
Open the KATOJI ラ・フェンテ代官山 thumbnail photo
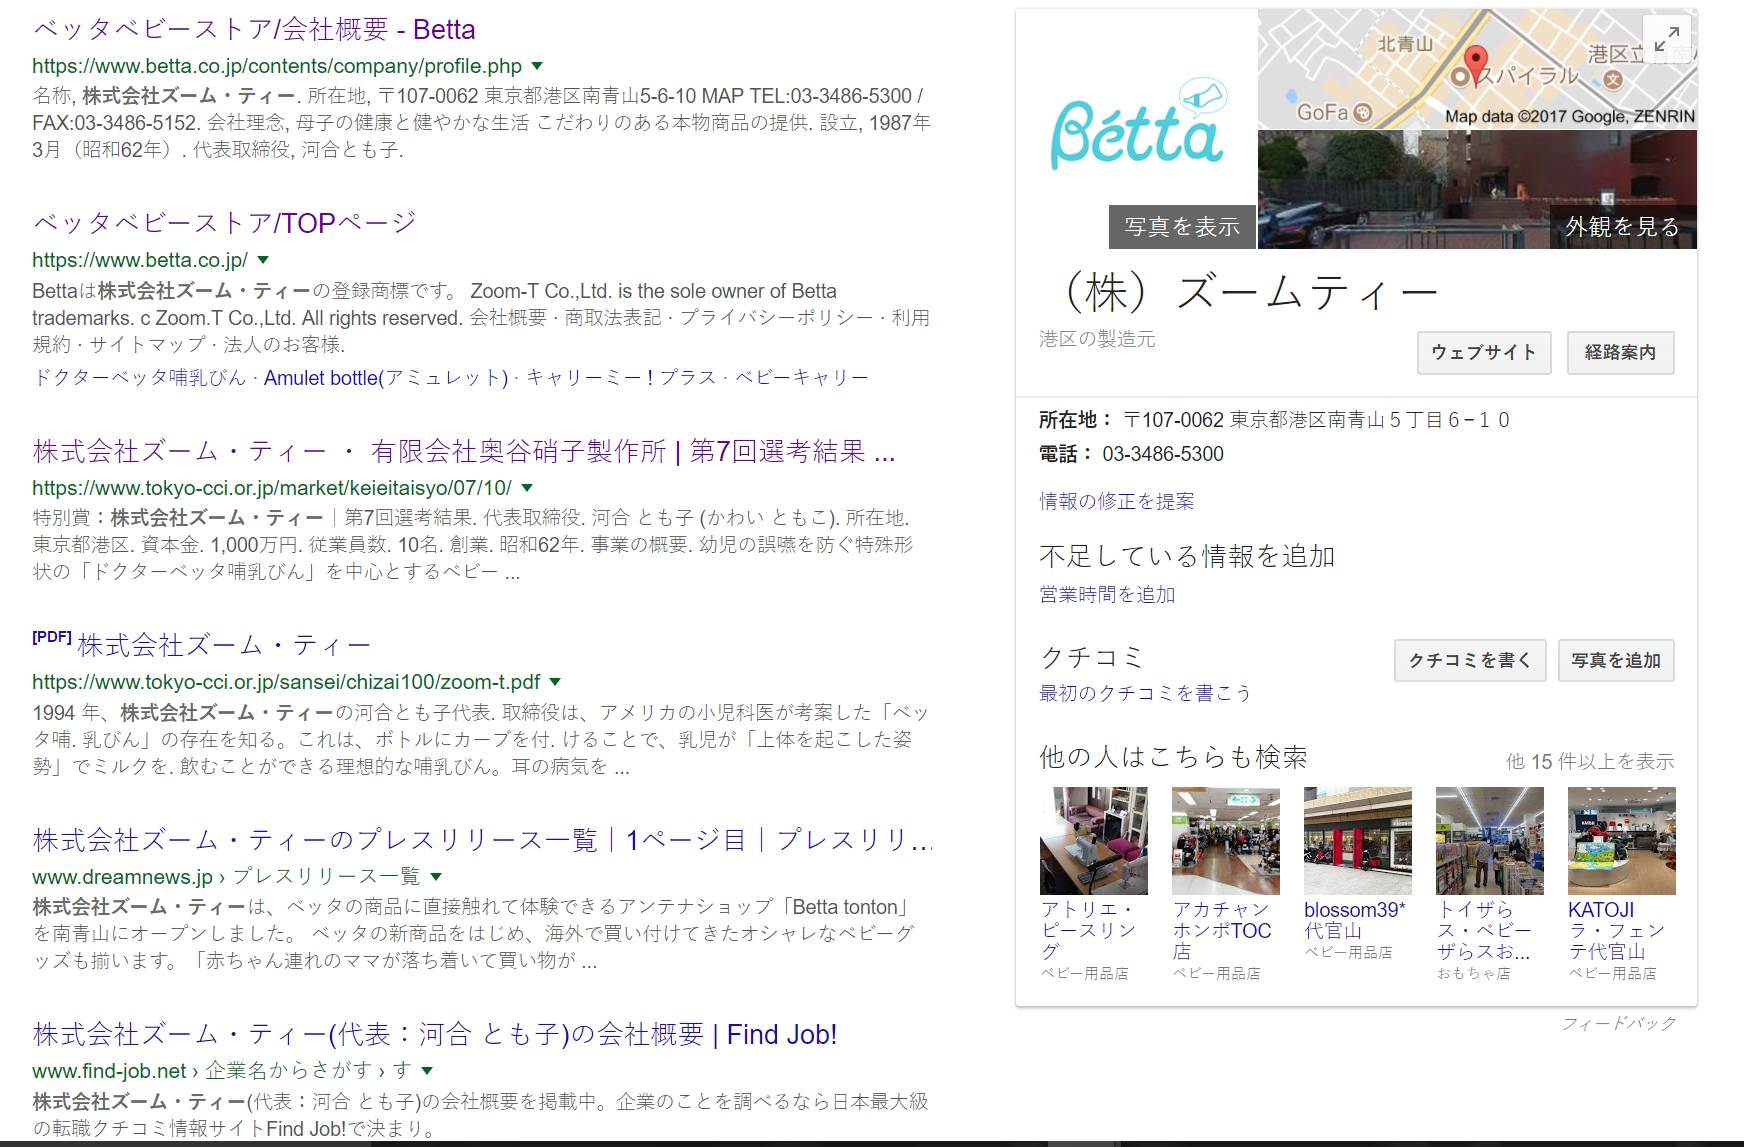[x=1622, y=841]
